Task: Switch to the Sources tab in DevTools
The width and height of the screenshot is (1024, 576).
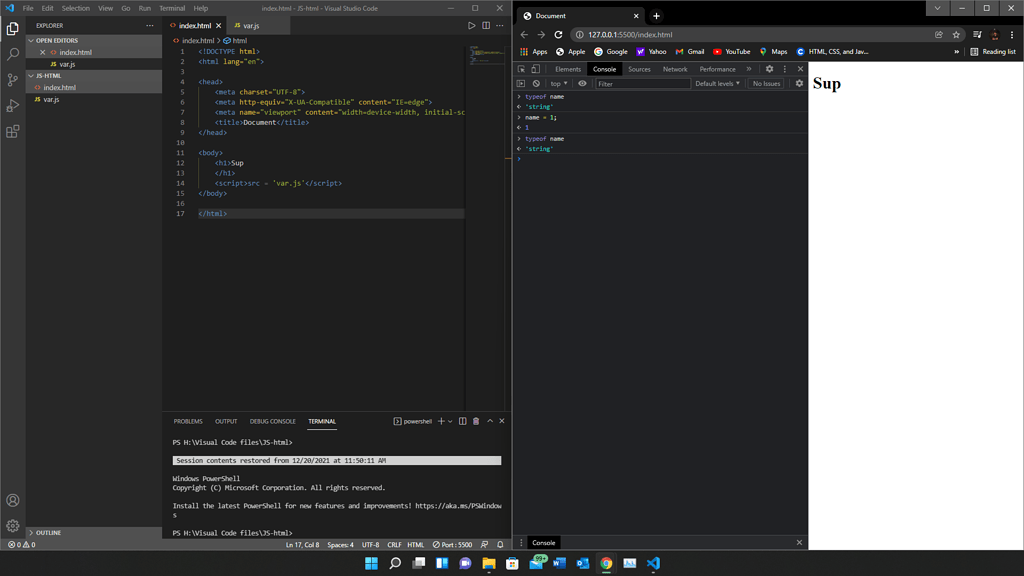Action: 640,69
